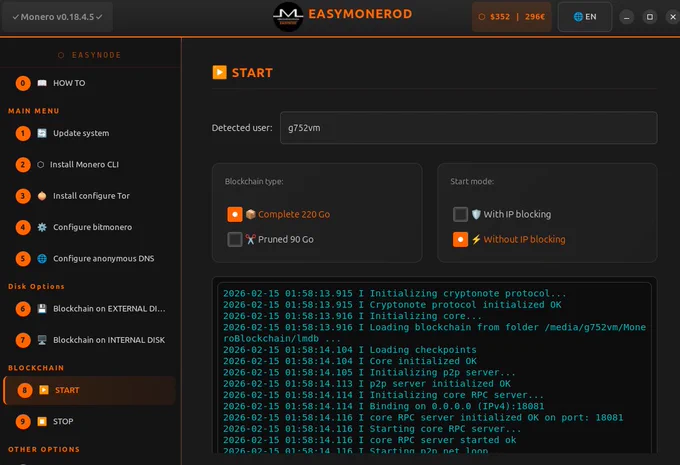
Task: Click the monitor icon for INTERNAL DISK
Action: [42, 340]
